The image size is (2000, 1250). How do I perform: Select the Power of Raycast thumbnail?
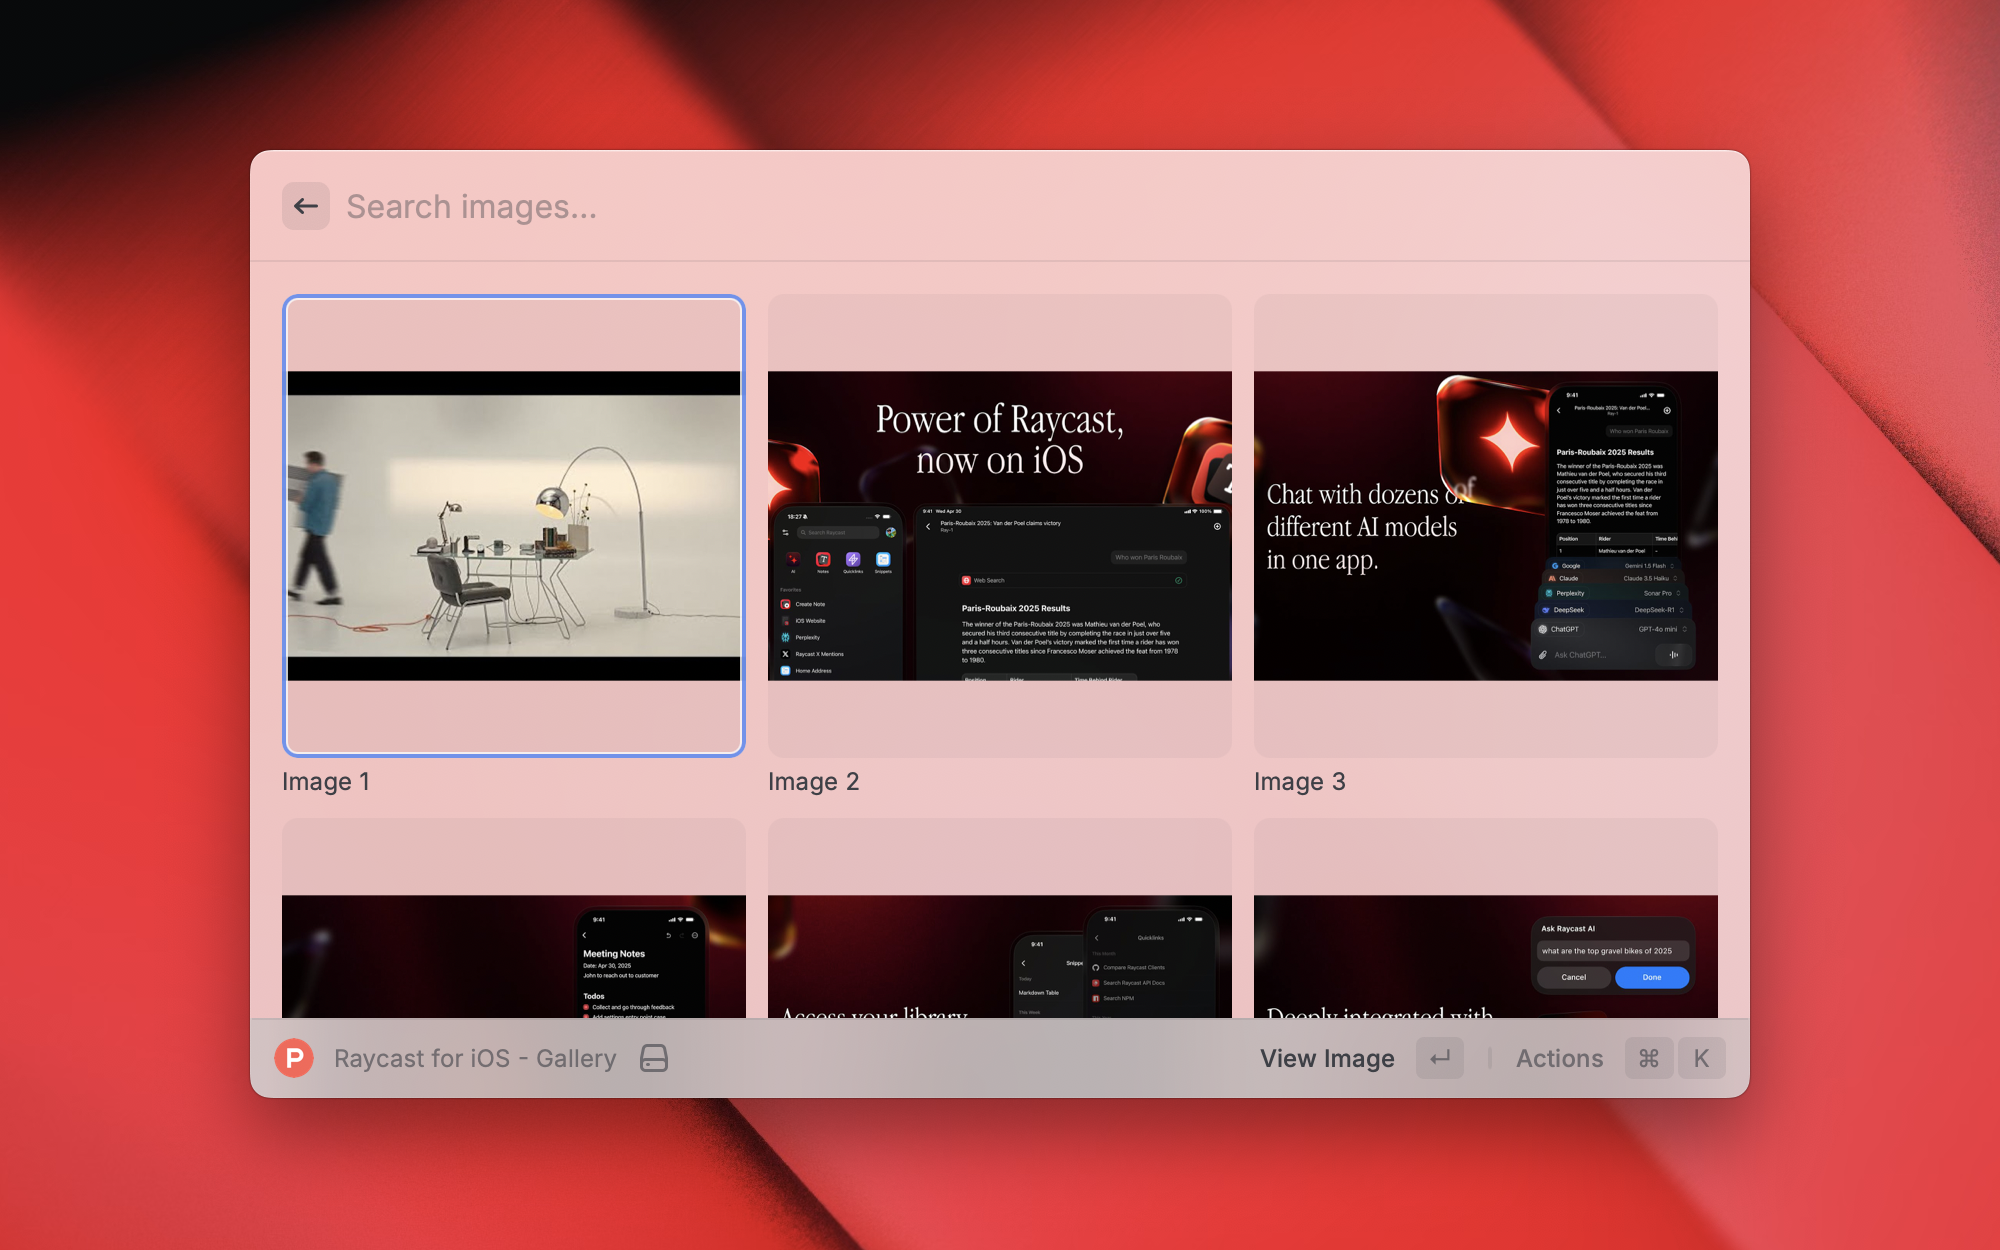(x=999, y=526)
